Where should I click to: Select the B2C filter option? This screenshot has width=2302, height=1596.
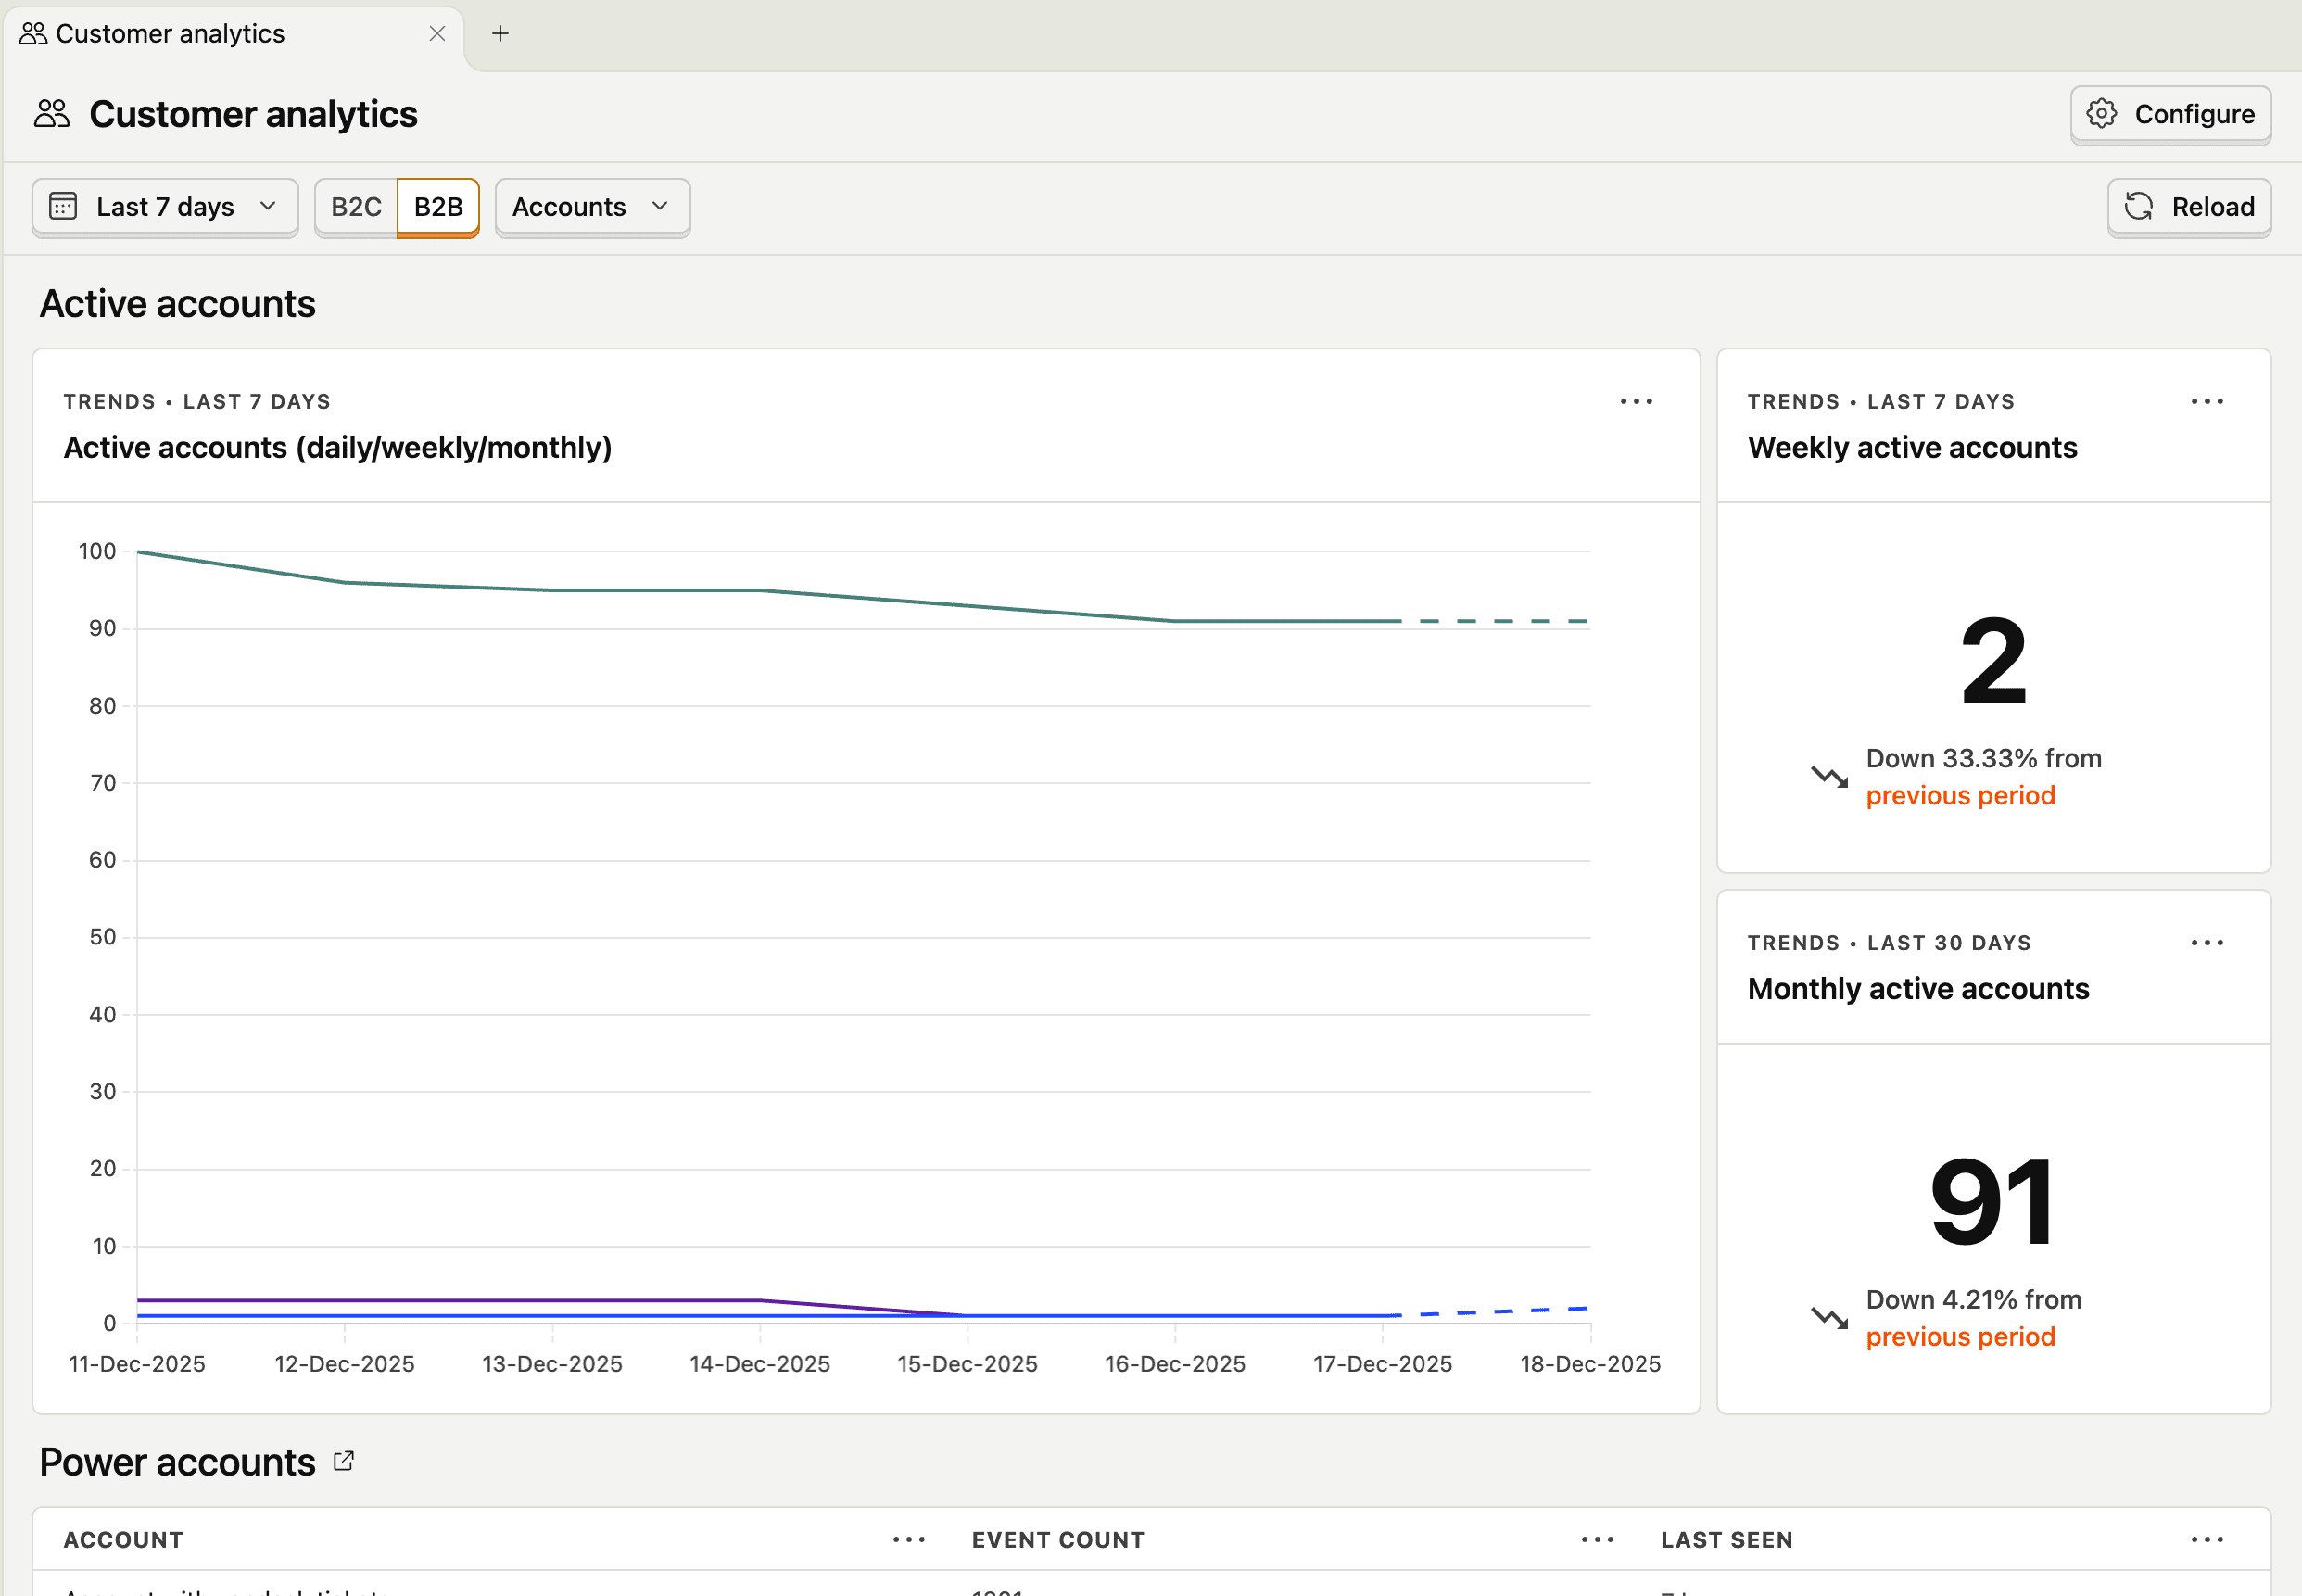356,206
